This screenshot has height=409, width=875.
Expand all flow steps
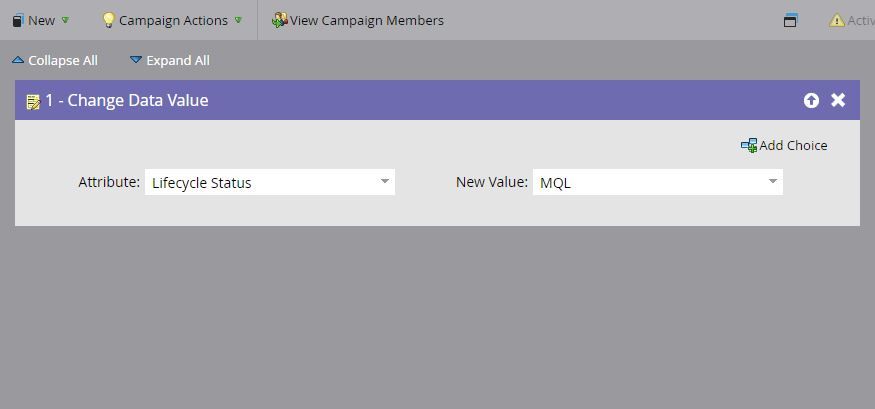click(x=170, y=60)
